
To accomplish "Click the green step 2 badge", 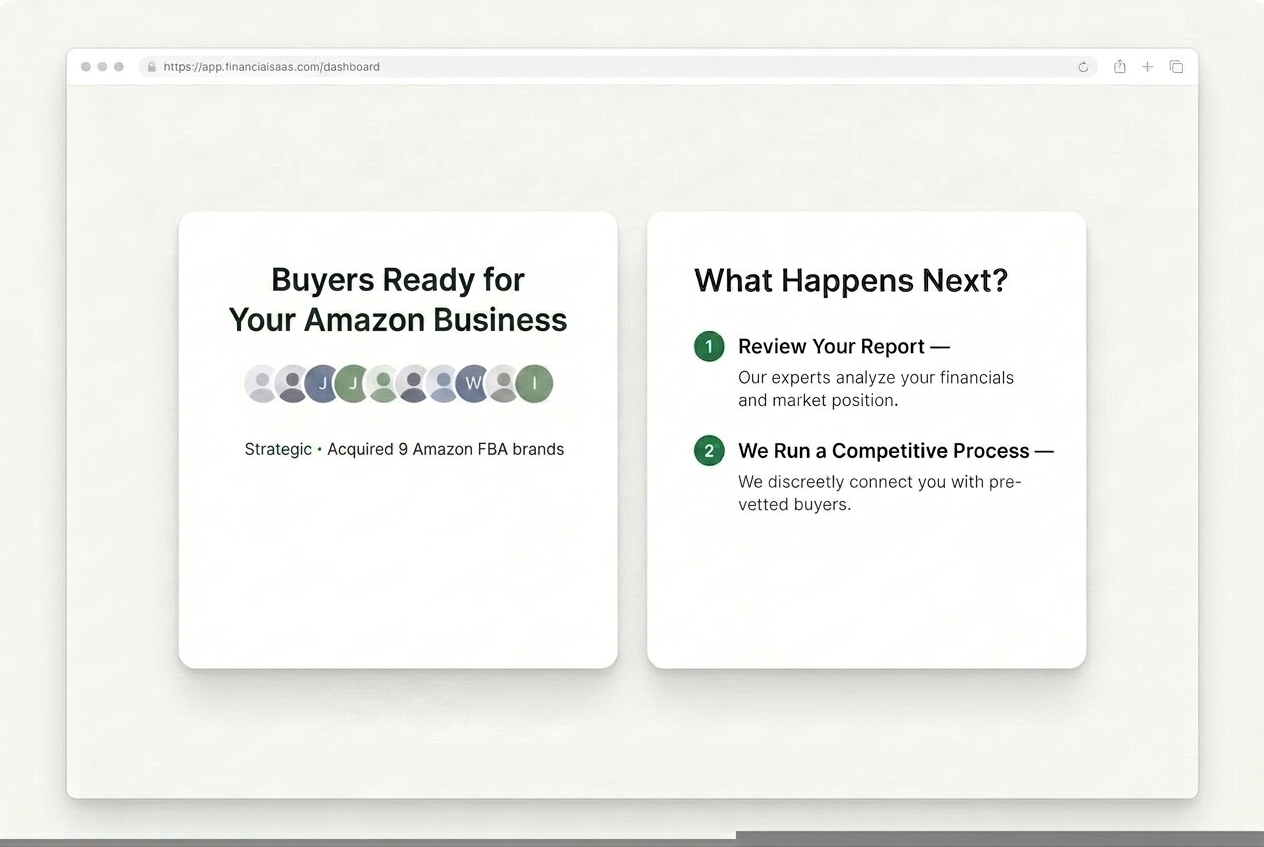I will [709, 451].
